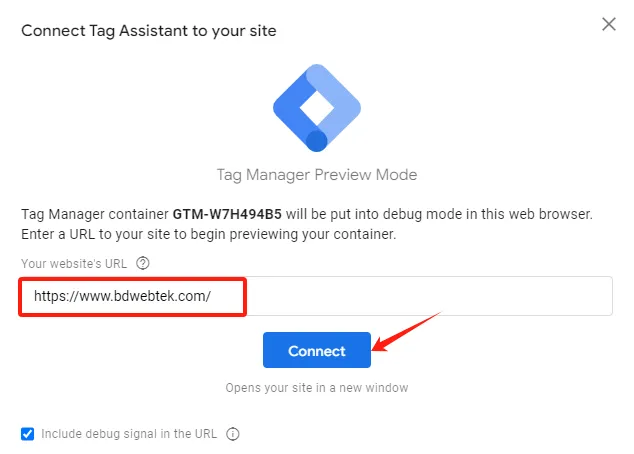Uncheck the Include debug signal checkbox
634x454 pixels.
pyautogui.click(x=27, y=434)
